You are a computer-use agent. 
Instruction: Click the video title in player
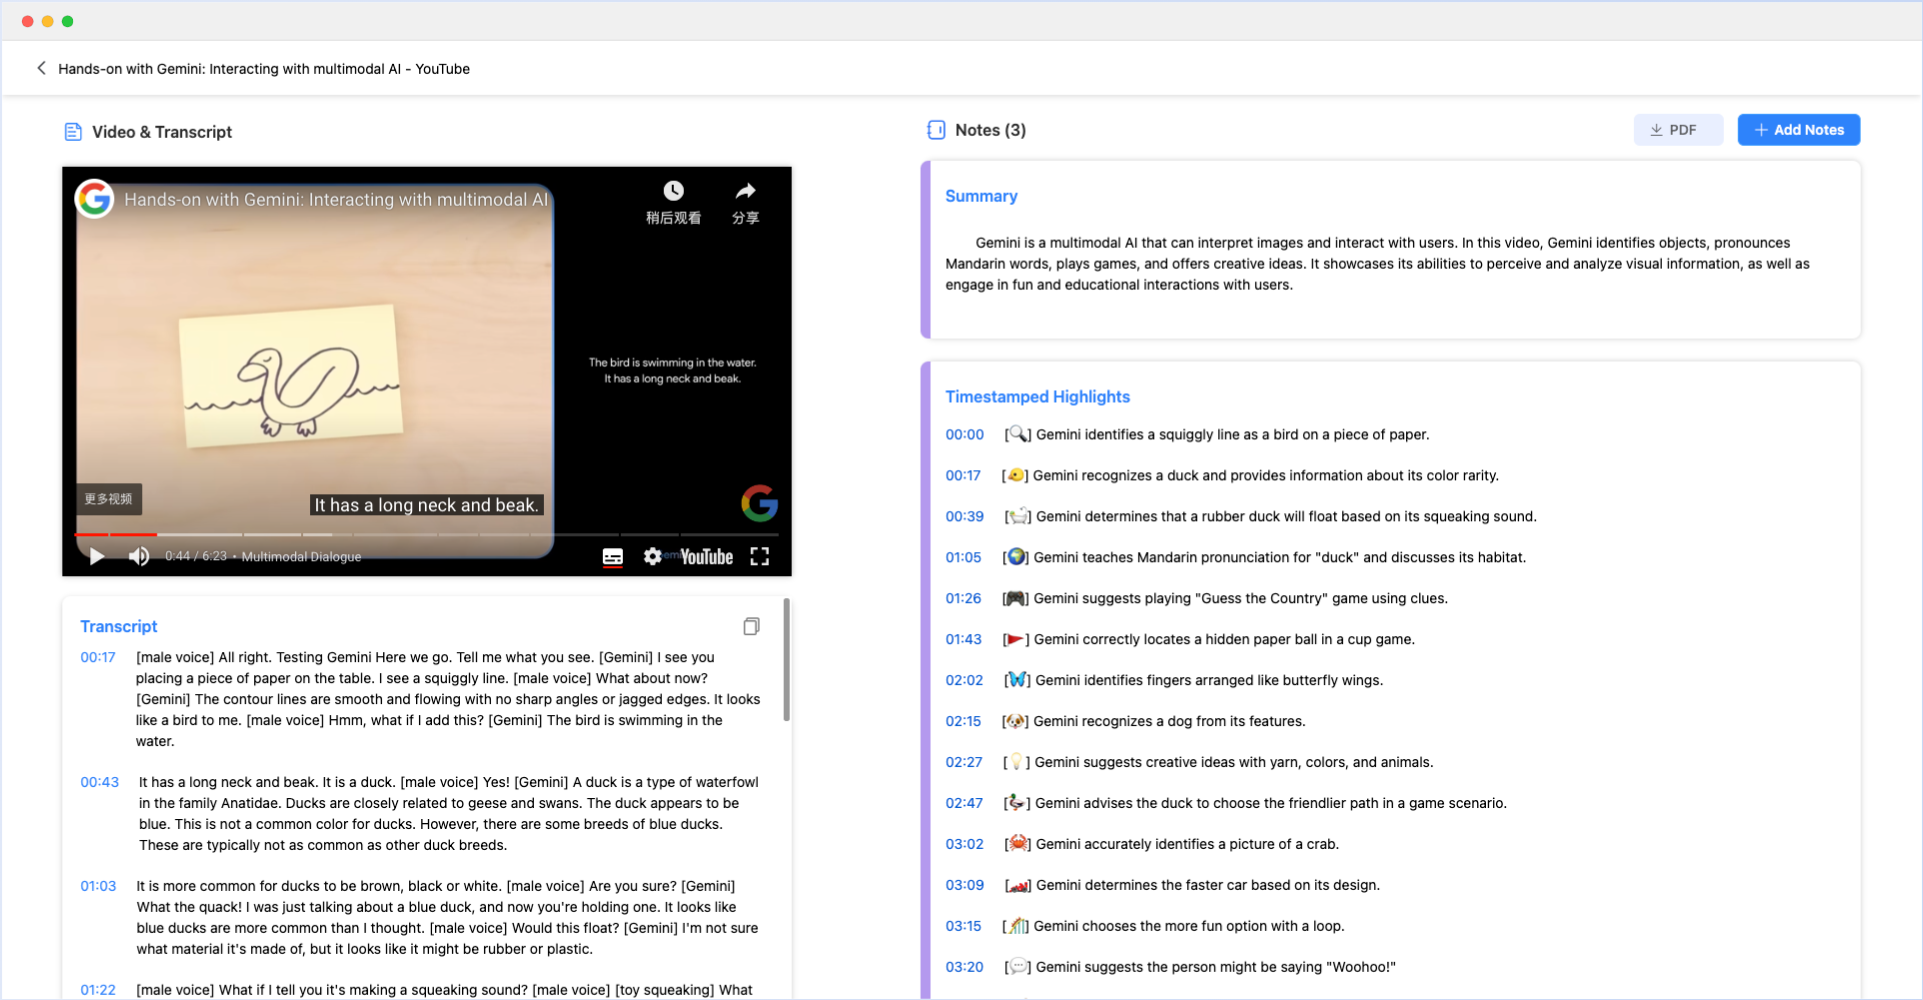click(x=336, y=199)
